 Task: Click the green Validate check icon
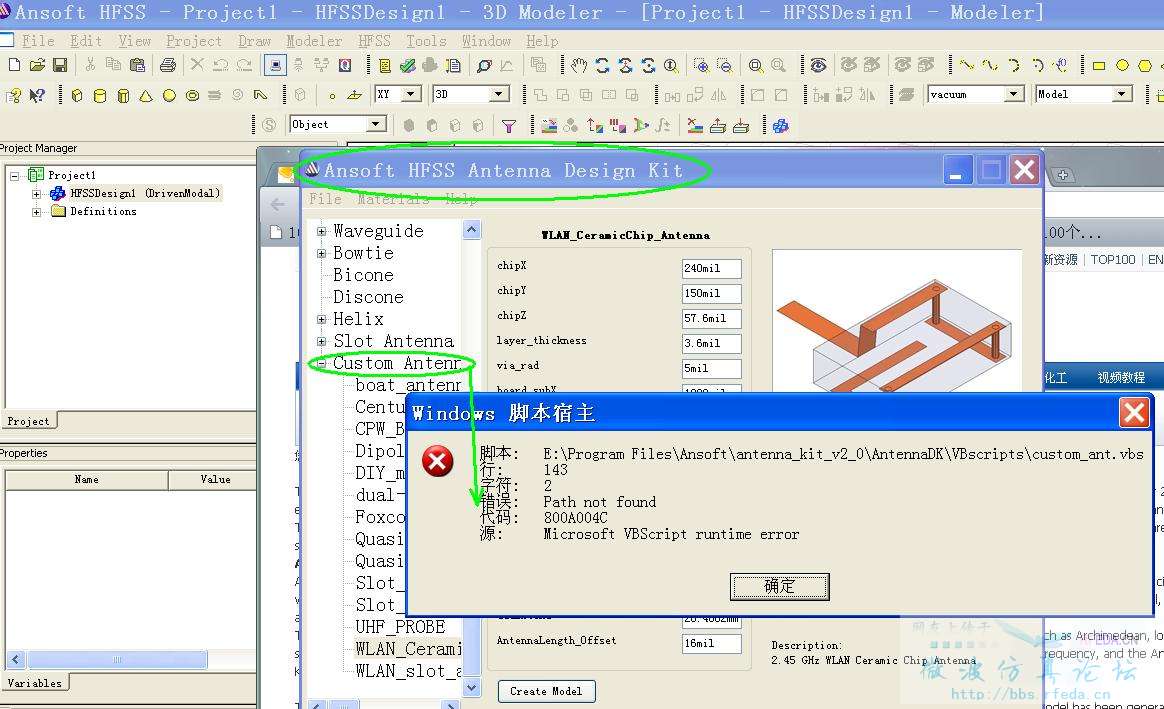tap(408, 65)
